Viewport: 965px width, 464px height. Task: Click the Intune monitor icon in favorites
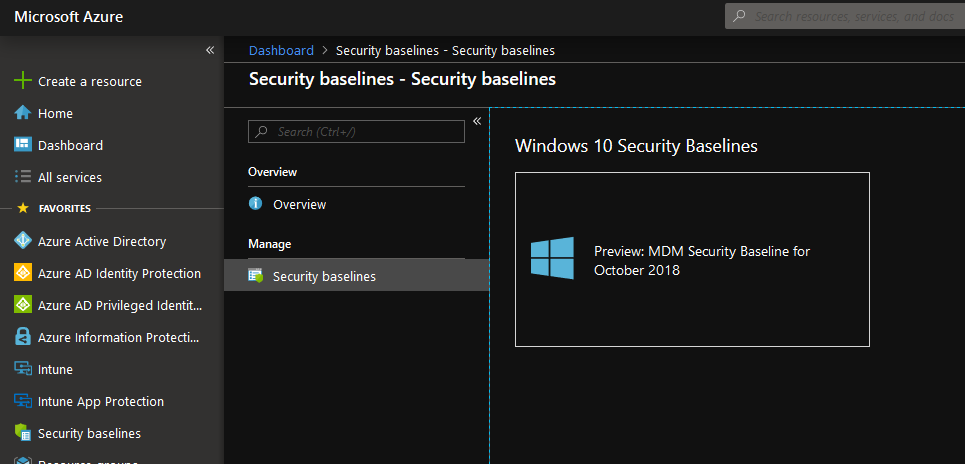(23, 369)
